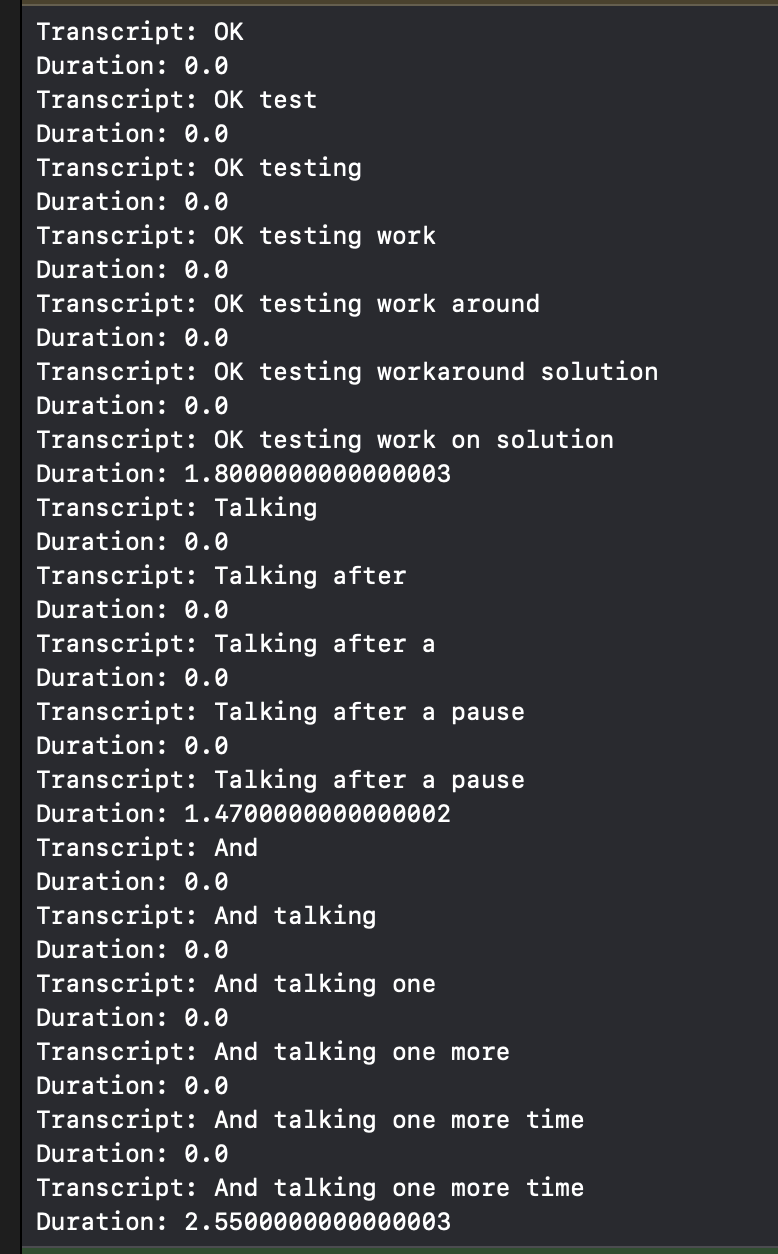This screenshot has height=1254, width=778.
Task: Select the "Transcript: OK testing" output line
Action: pyautogui.click(x=198, y=168)
